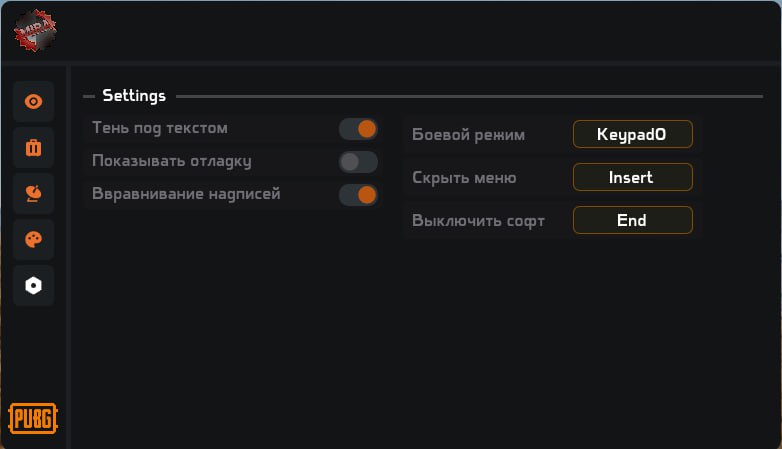Click the Выключить софт label

(x=478, y=221)
